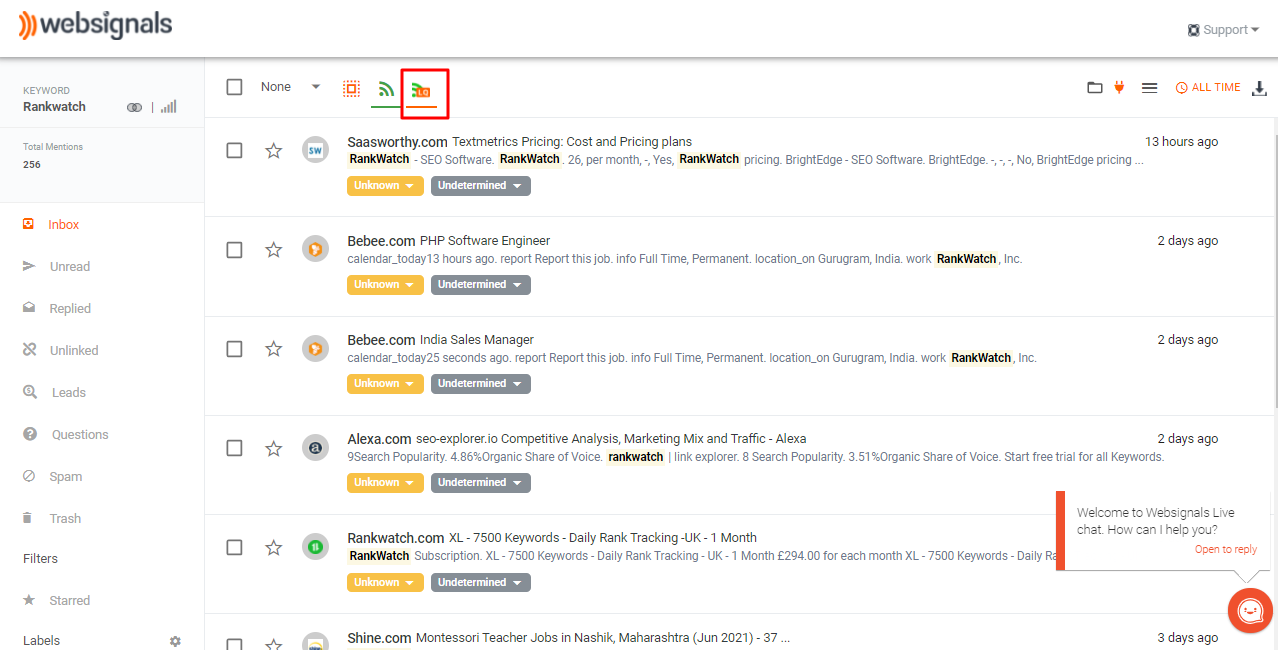Check the India Sales Manager mention checkbox
The width and height of the screenshot is (1278, 650).
(234, 348)
